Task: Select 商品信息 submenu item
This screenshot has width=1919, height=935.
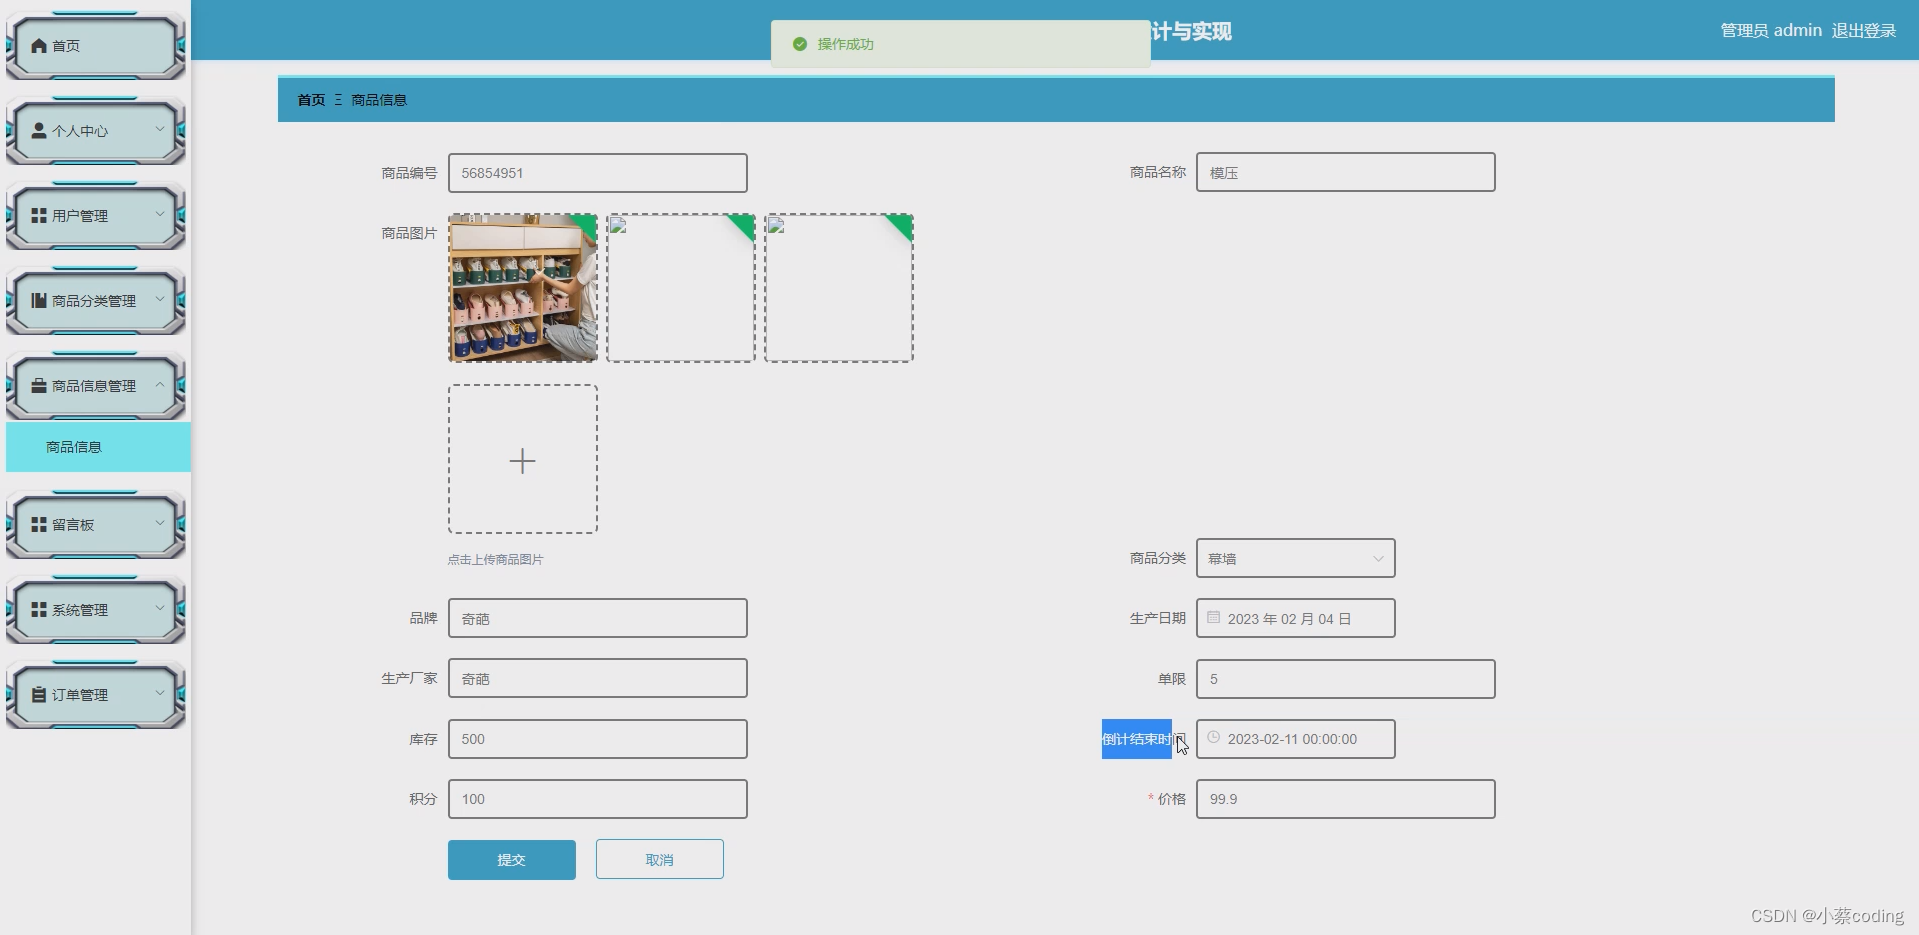Action: click(98, 447)
